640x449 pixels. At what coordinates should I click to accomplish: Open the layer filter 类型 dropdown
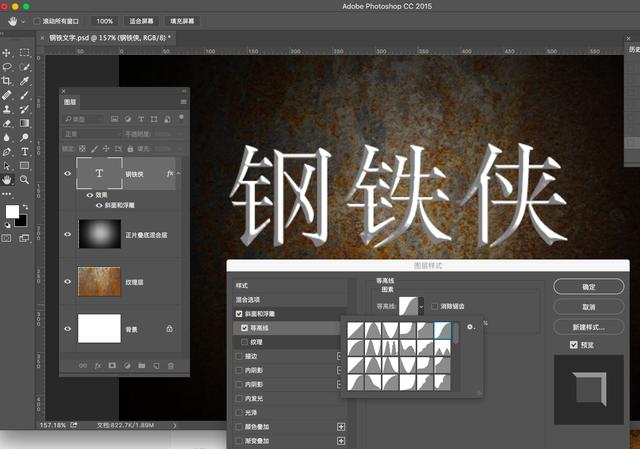tap(84, 119)
